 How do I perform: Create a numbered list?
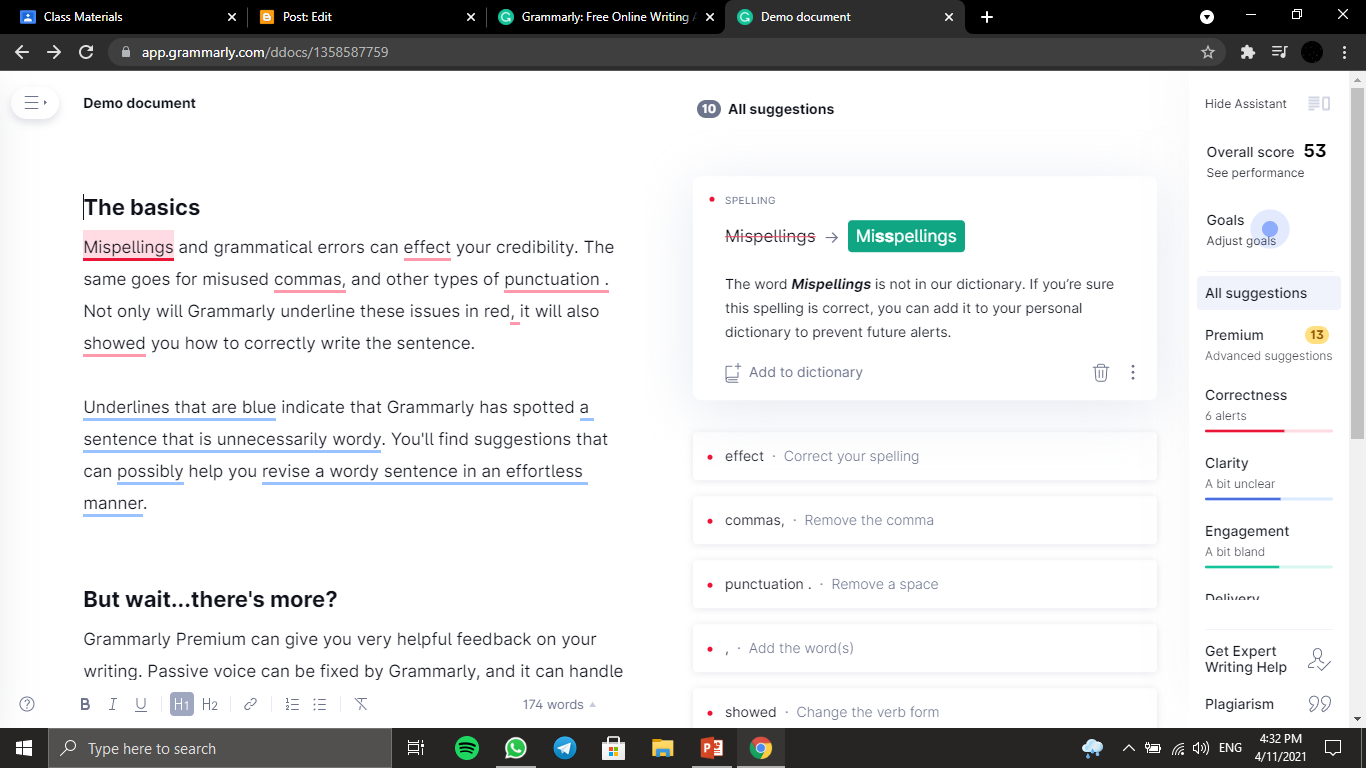[x=292, y=704]
